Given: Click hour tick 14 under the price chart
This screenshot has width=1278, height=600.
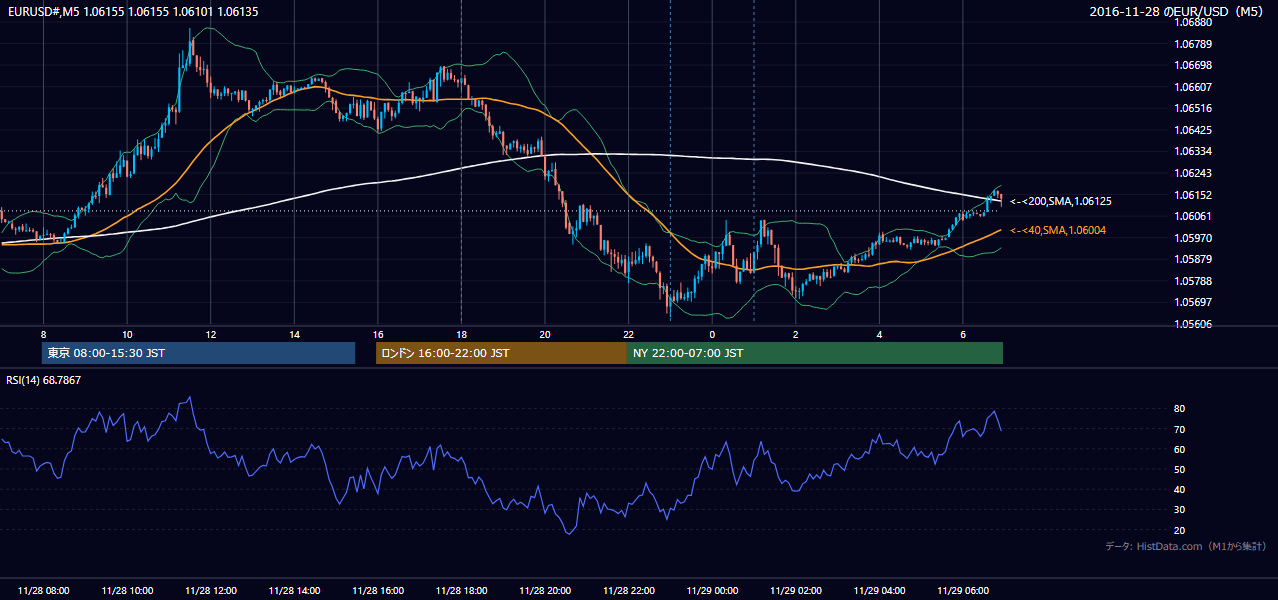Looking at the screenshot, I should point(294,334).
